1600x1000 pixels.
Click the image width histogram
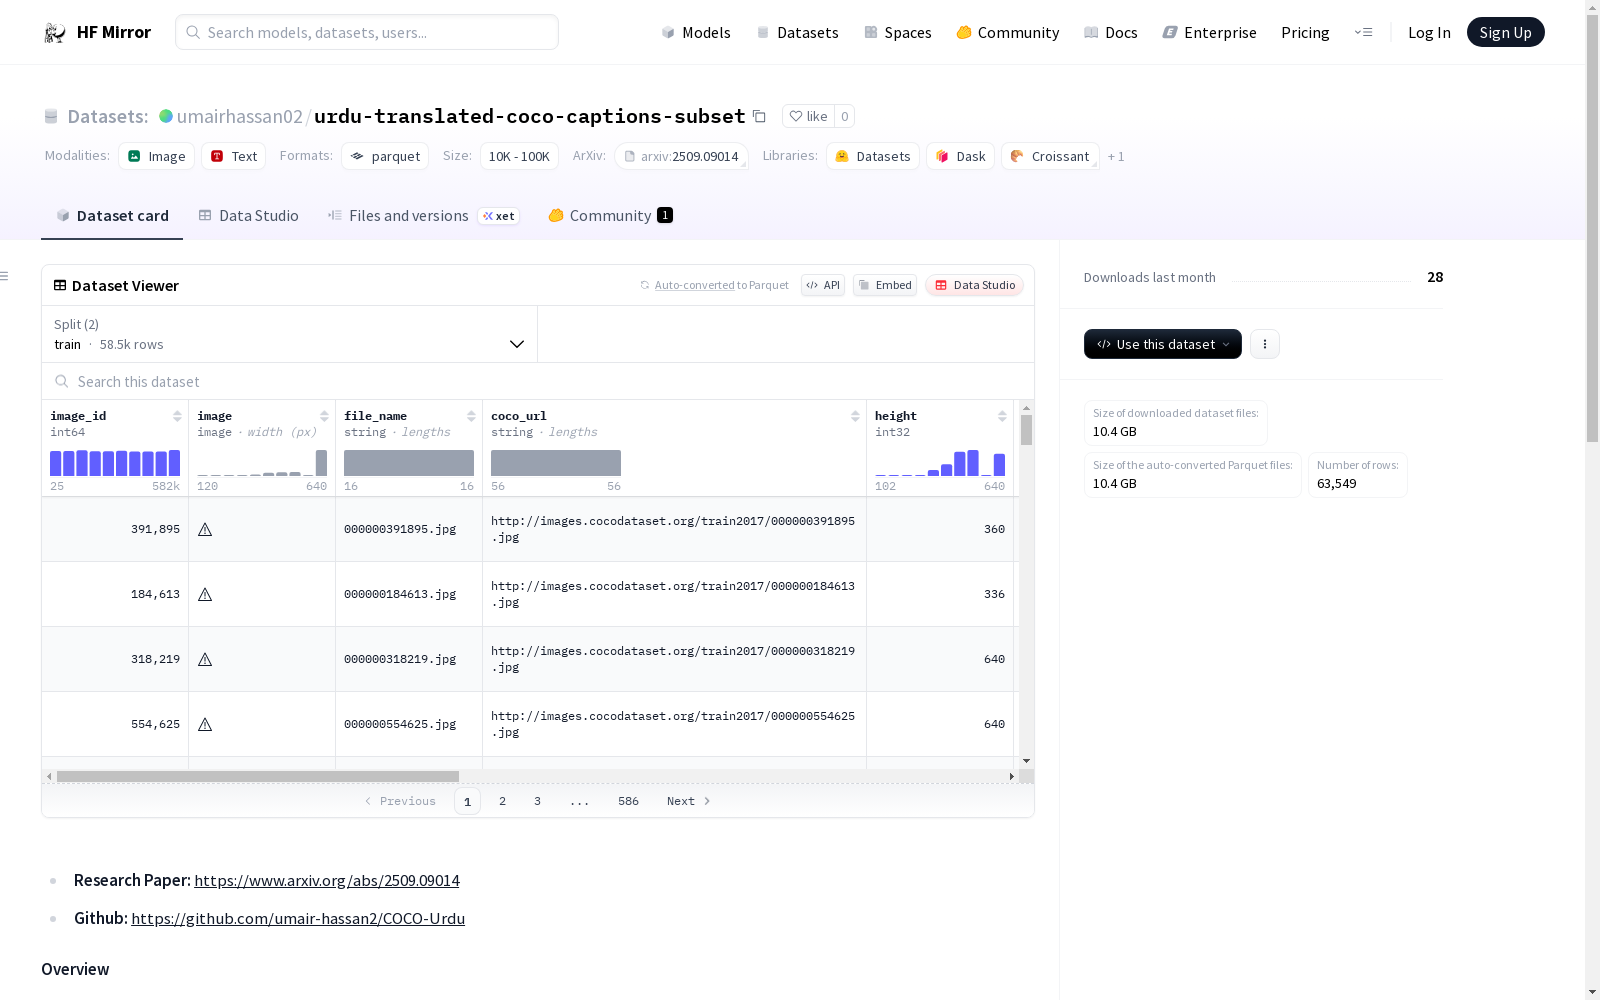[262, 463]
